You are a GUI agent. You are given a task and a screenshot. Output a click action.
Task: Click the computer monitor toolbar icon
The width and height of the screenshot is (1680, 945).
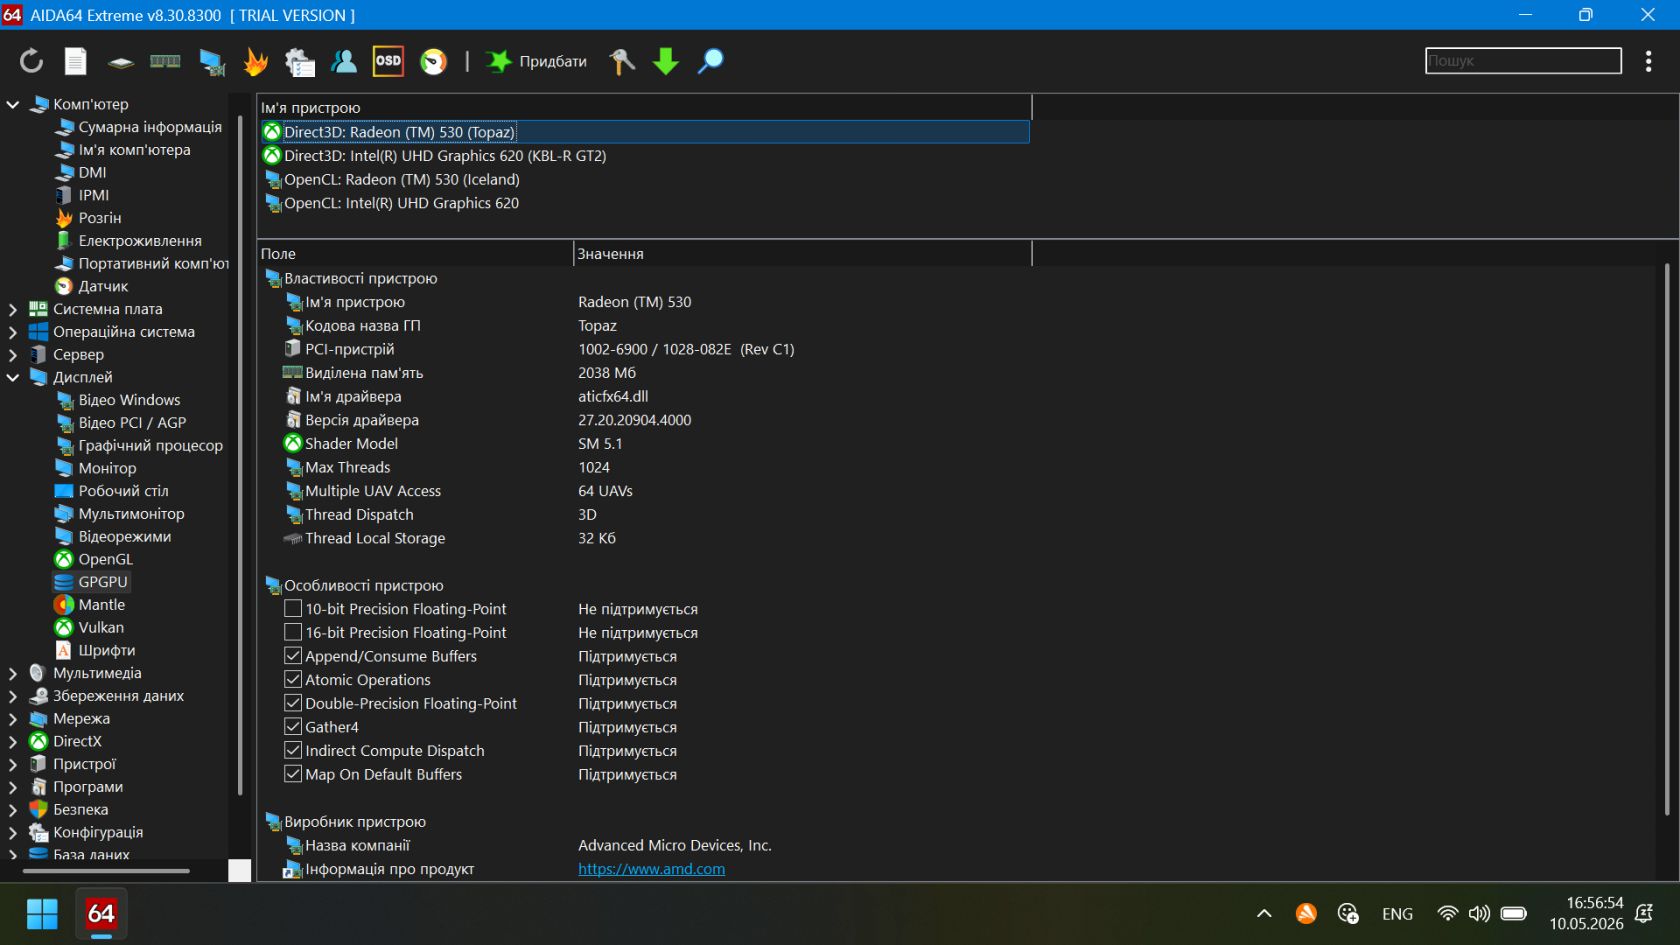[211, 61]
